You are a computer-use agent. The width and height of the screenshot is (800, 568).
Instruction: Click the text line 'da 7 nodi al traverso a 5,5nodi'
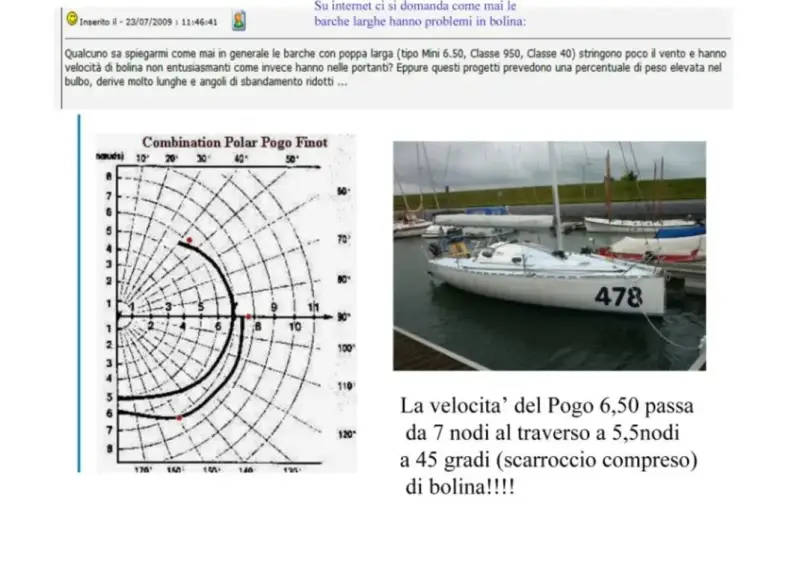[542, 433]
